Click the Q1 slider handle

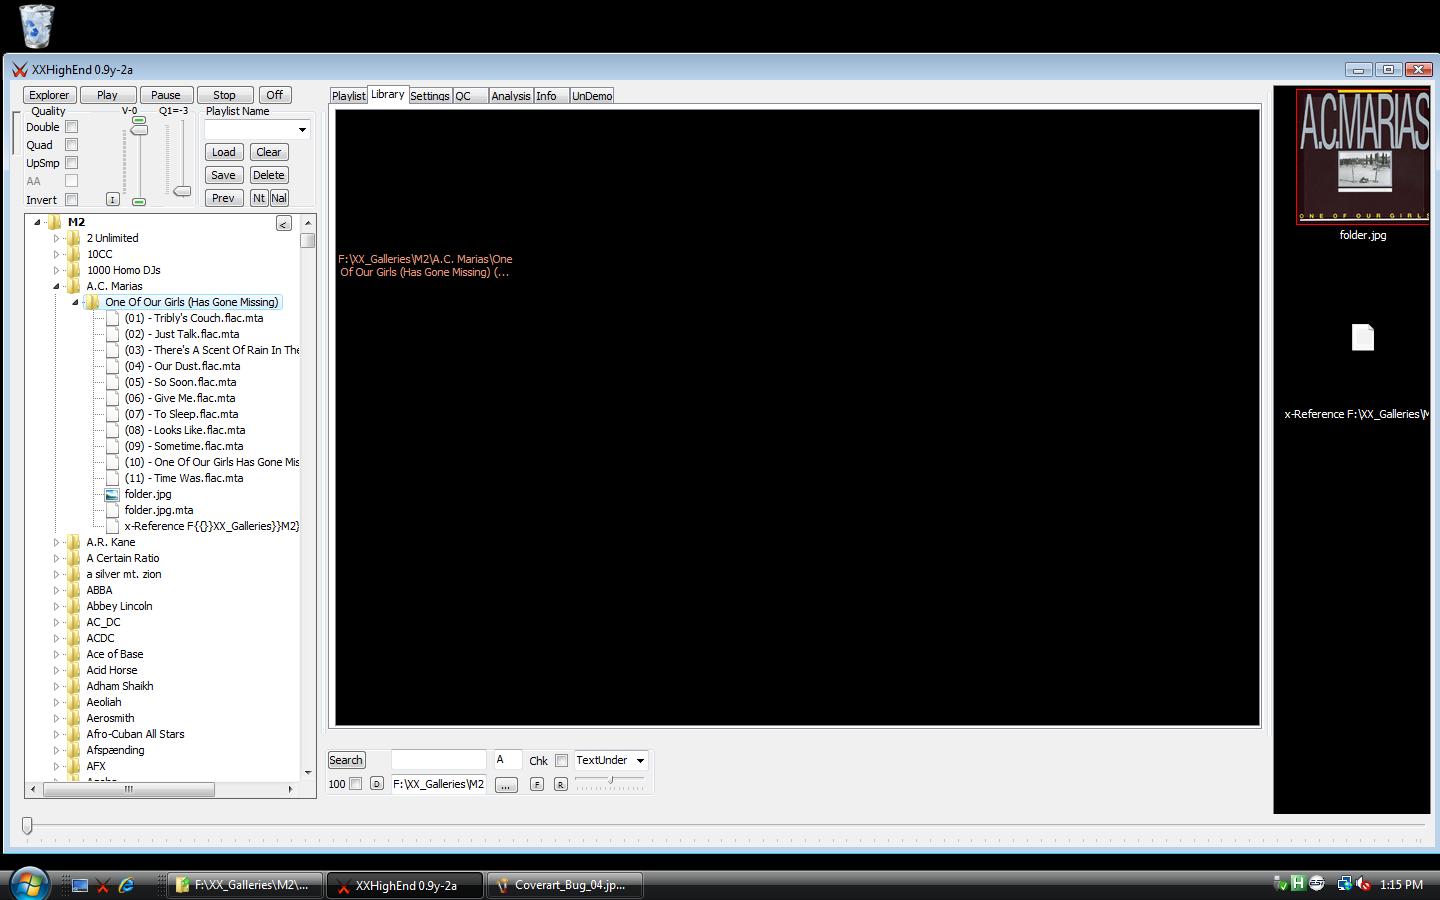(182, 190)
